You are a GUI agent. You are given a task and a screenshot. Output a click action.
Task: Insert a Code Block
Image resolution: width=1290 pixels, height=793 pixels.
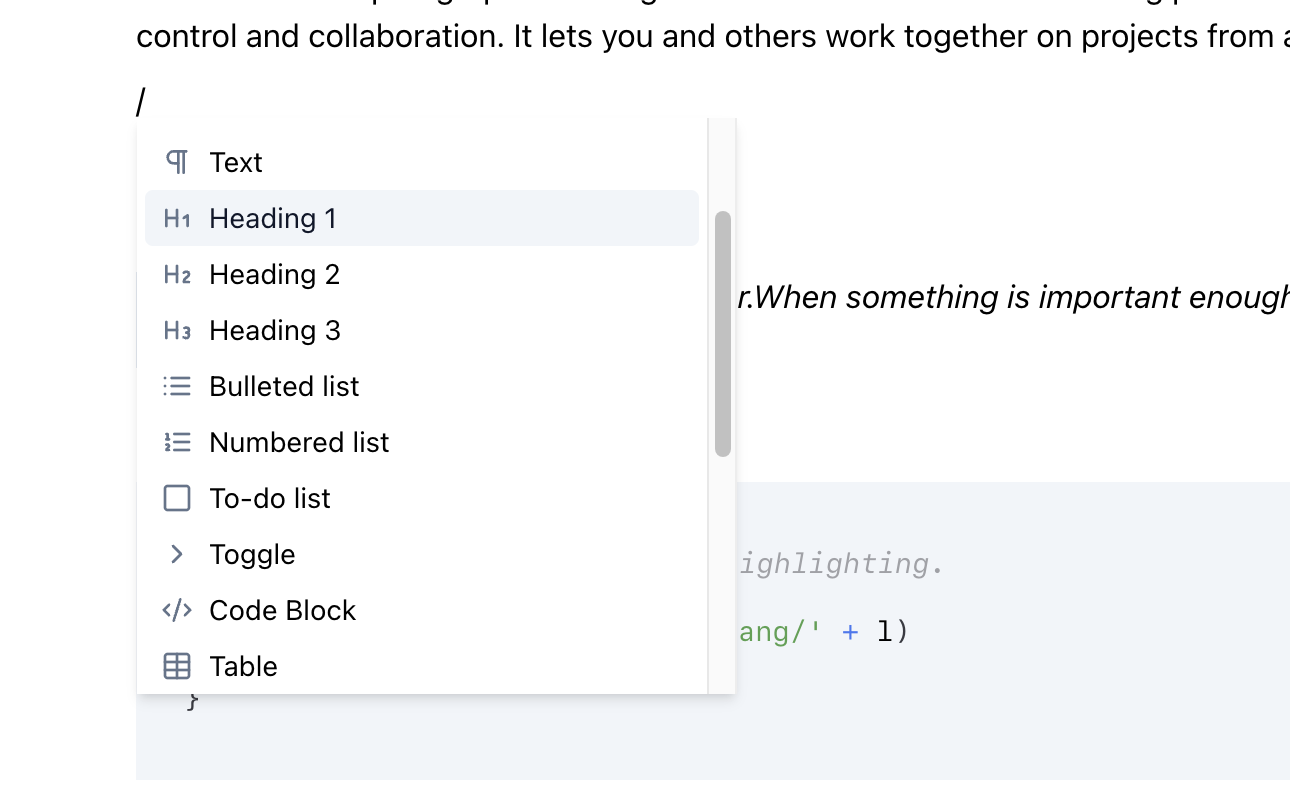pyautogui.click(x=282, y=610)
